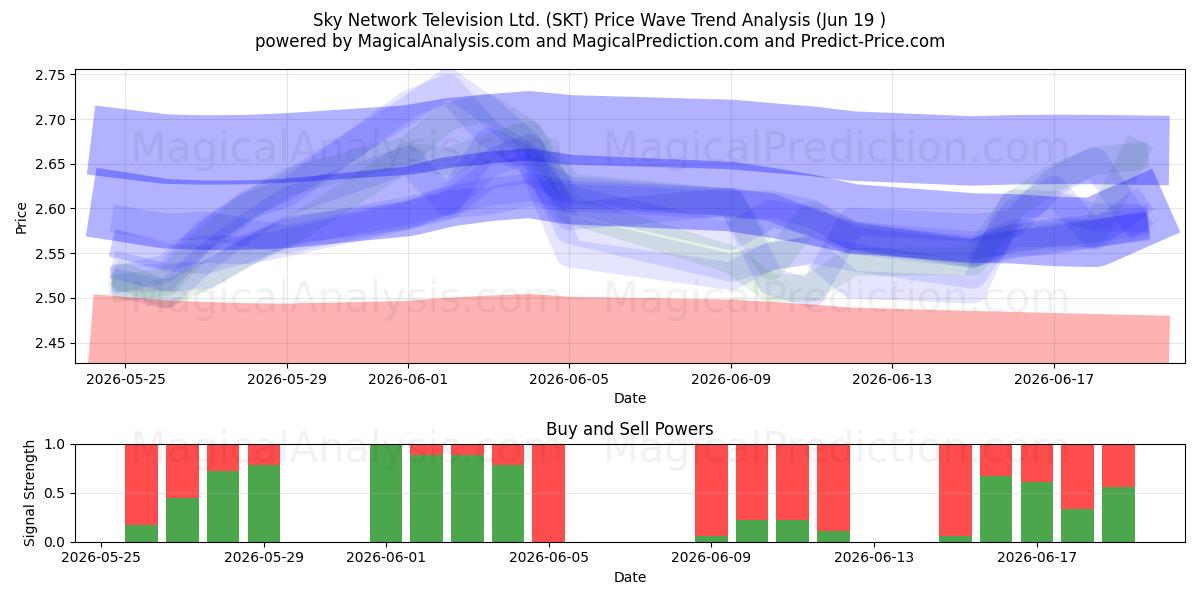Click 'Date' label below Buy/Sell chart

pyautogui.click(x=630, y=577)
